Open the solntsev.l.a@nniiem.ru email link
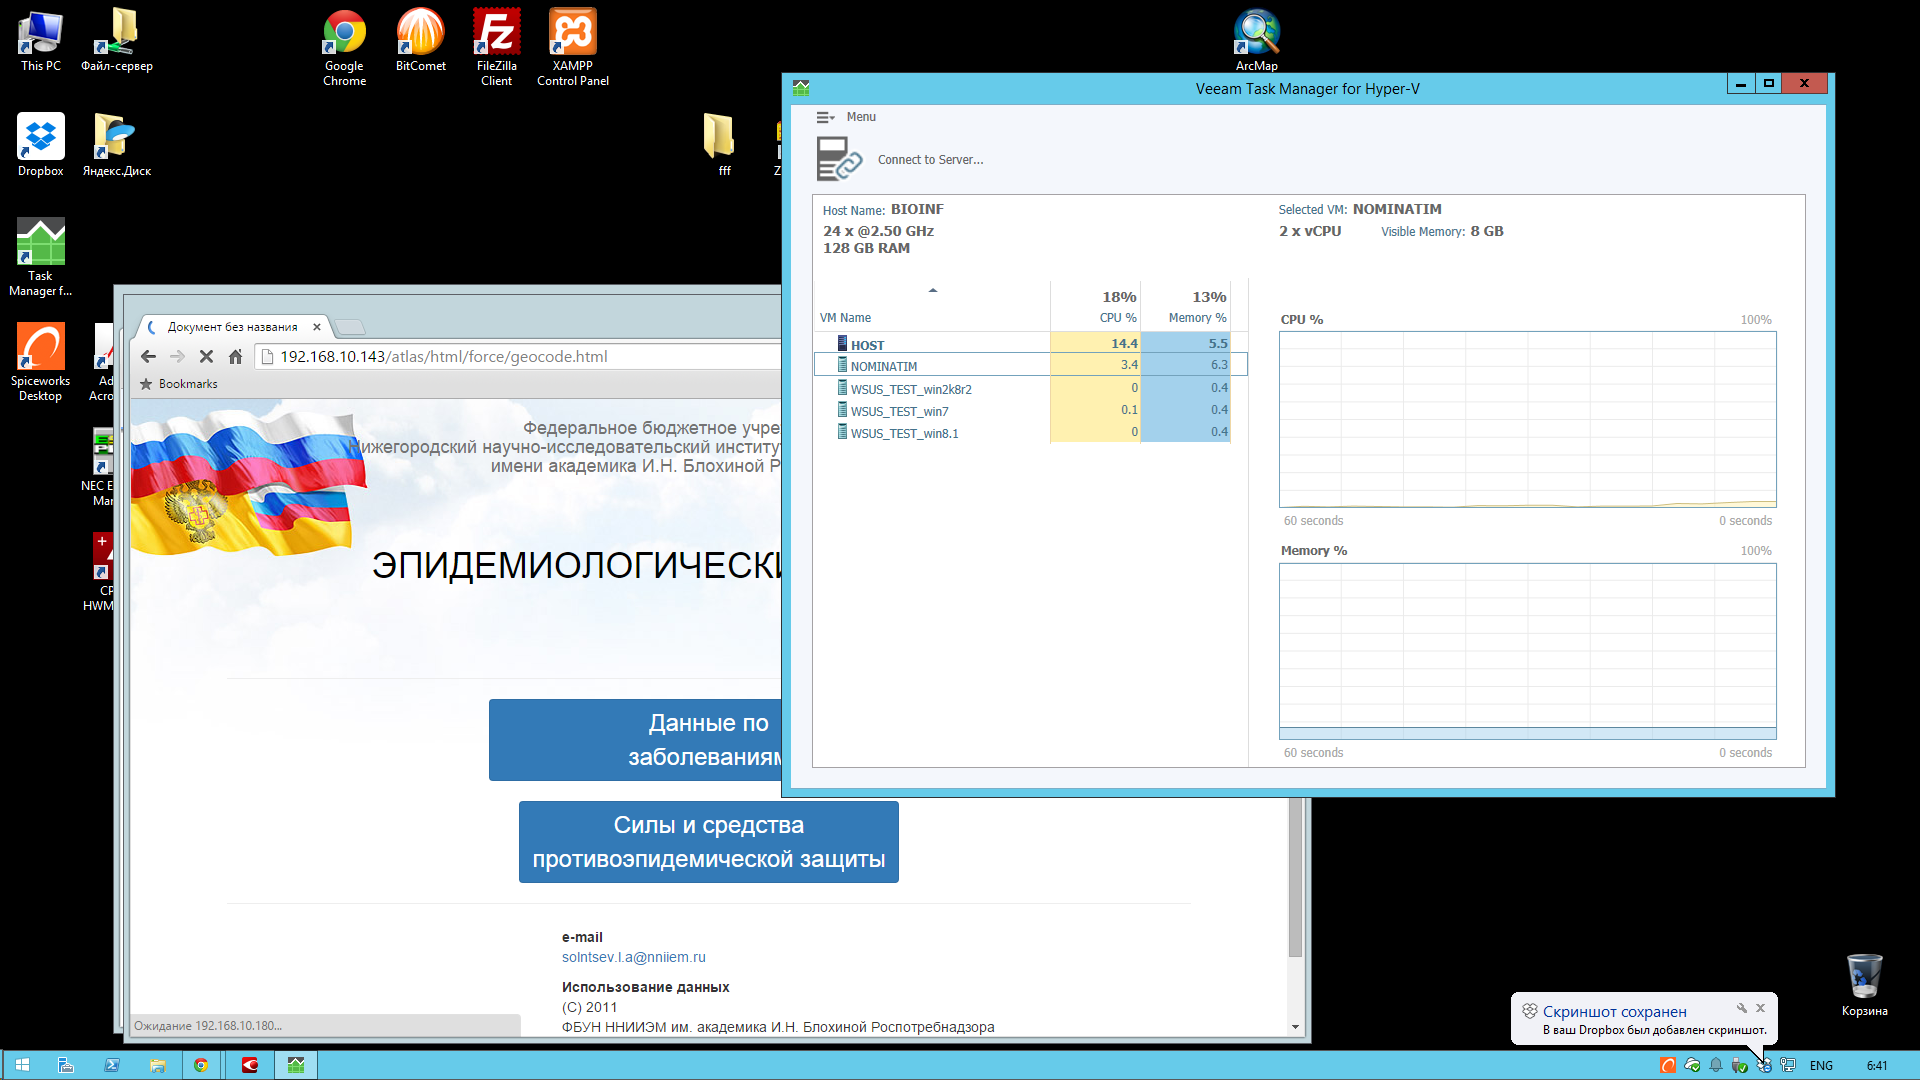The width and height of the screenshot is (1920, 1080). pos(633,957)
